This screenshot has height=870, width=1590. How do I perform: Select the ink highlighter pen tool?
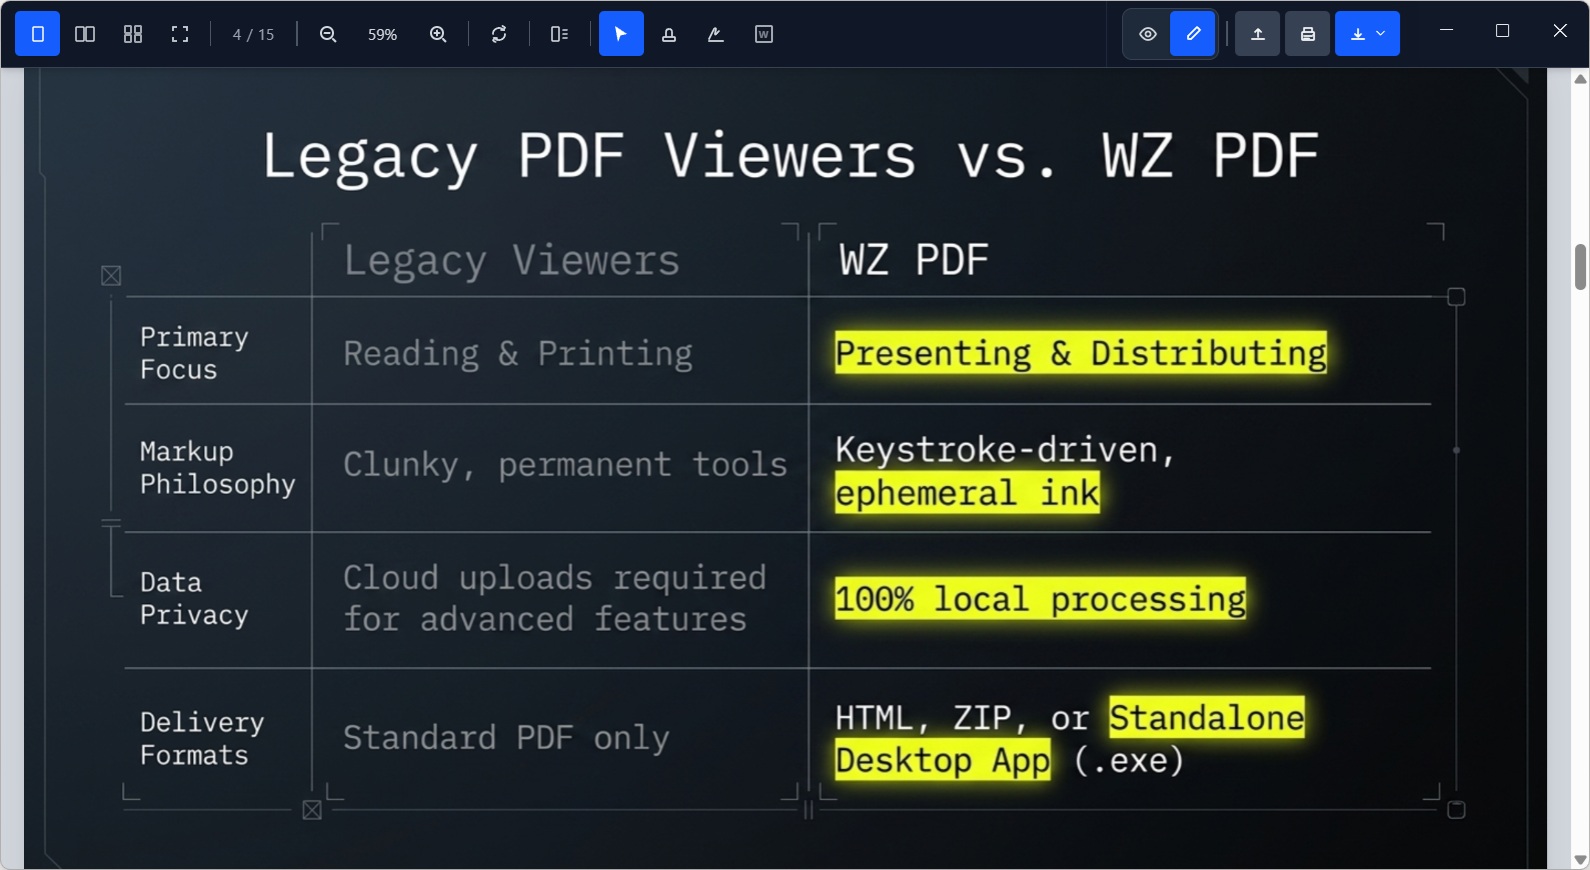pos(716,34)
